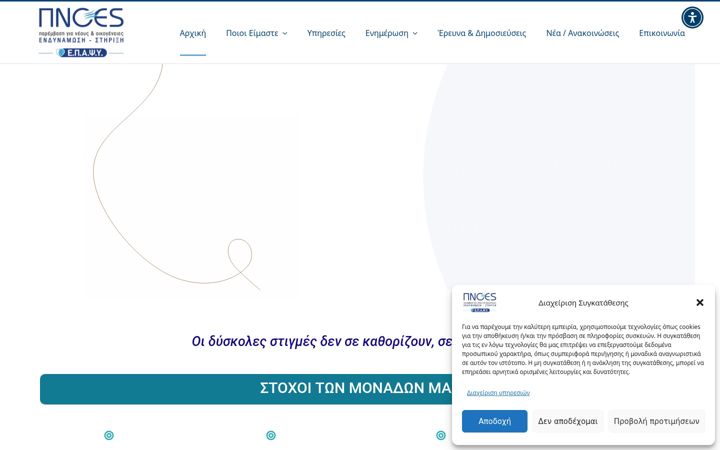The width and height of the screenshot is (720, 450).
Task: Open the Ενημέρωση menu
Action: tap(387, 33)
